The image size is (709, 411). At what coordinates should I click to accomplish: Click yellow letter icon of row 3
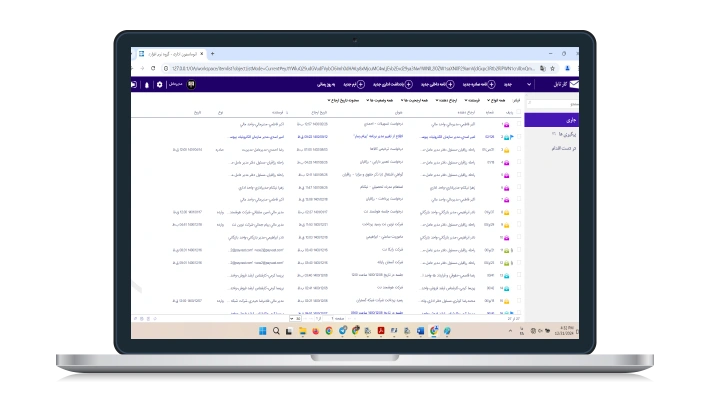(x=506, y=150)
